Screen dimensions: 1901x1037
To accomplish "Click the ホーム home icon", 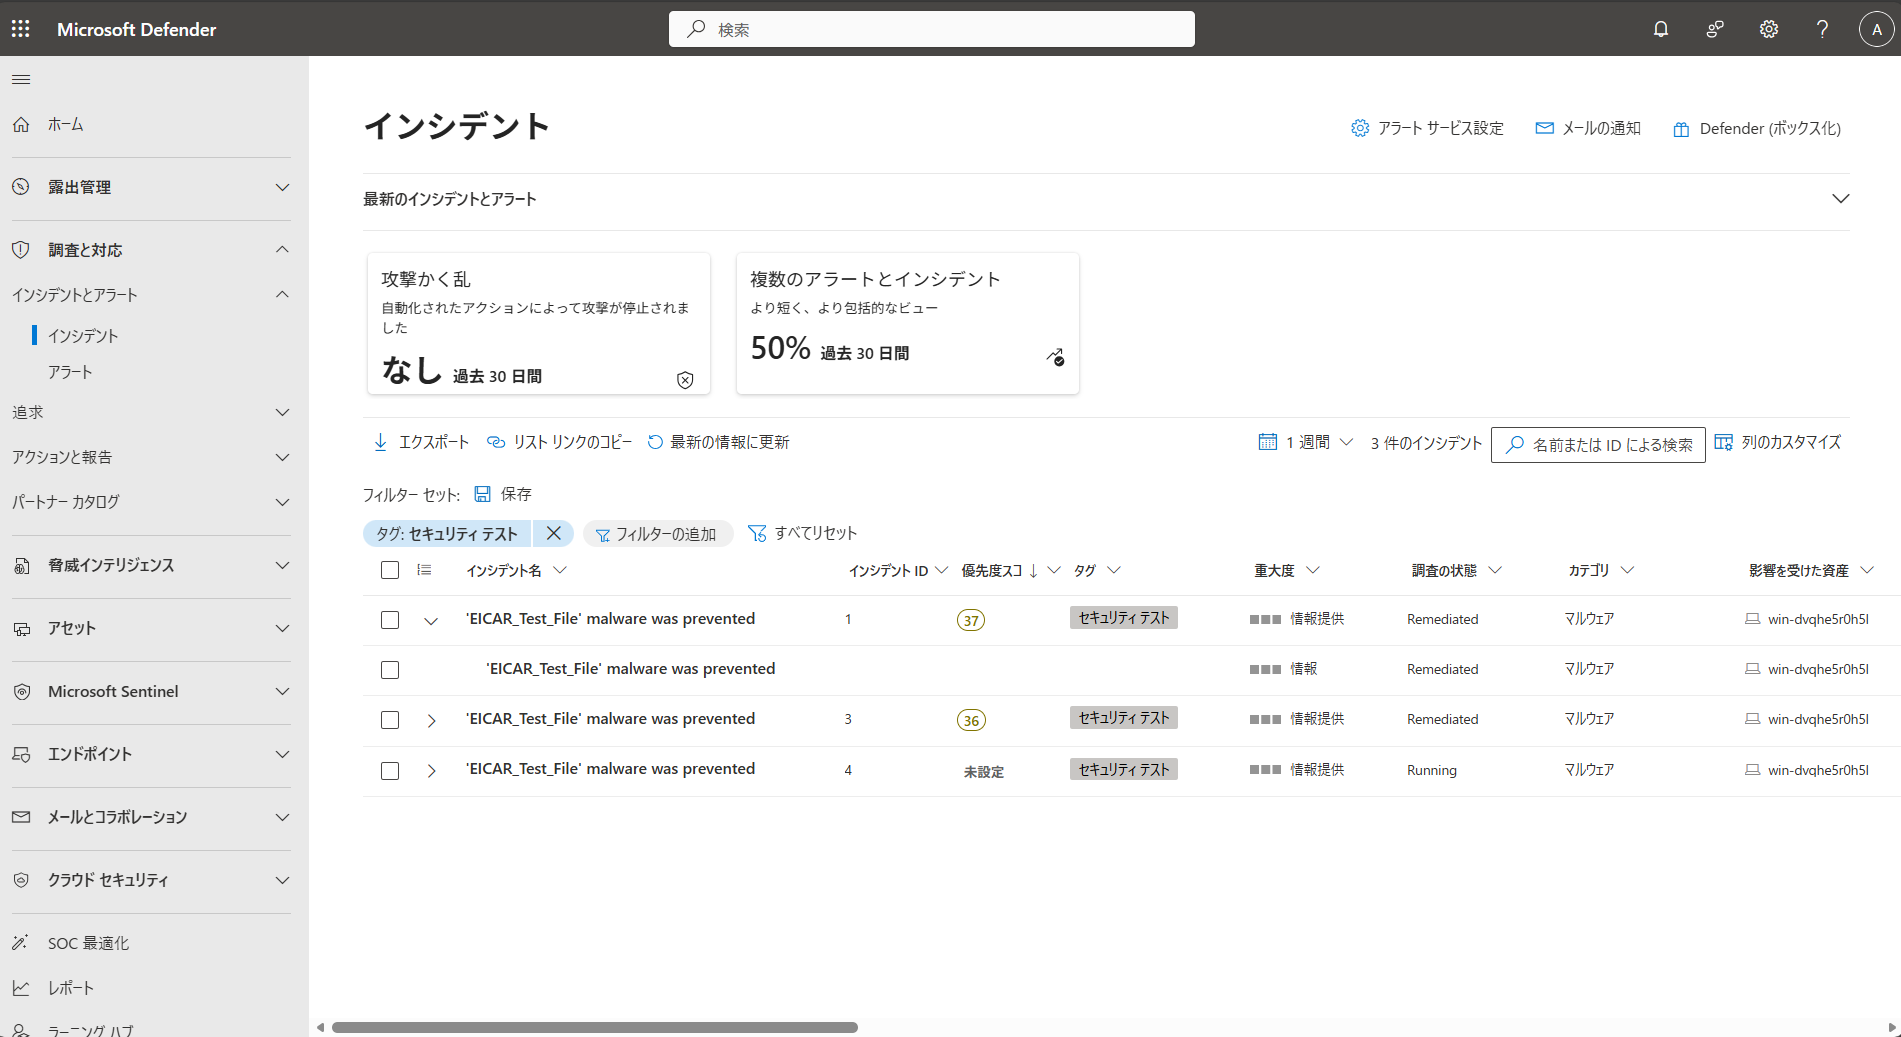I will click(x=21, y=124).
